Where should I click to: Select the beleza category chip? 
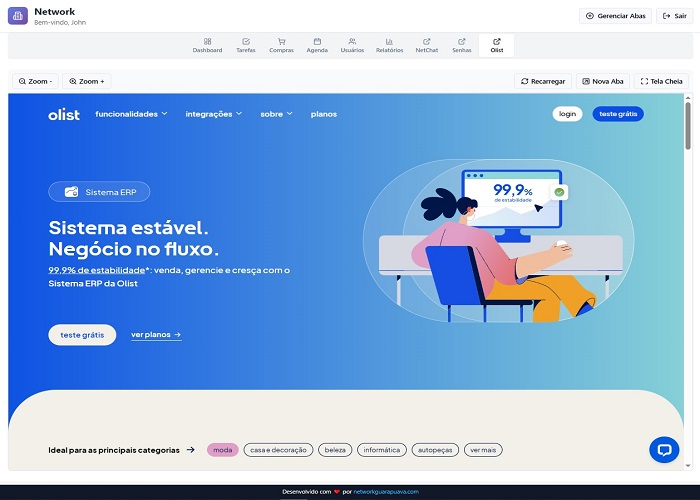tap(335, 450)
